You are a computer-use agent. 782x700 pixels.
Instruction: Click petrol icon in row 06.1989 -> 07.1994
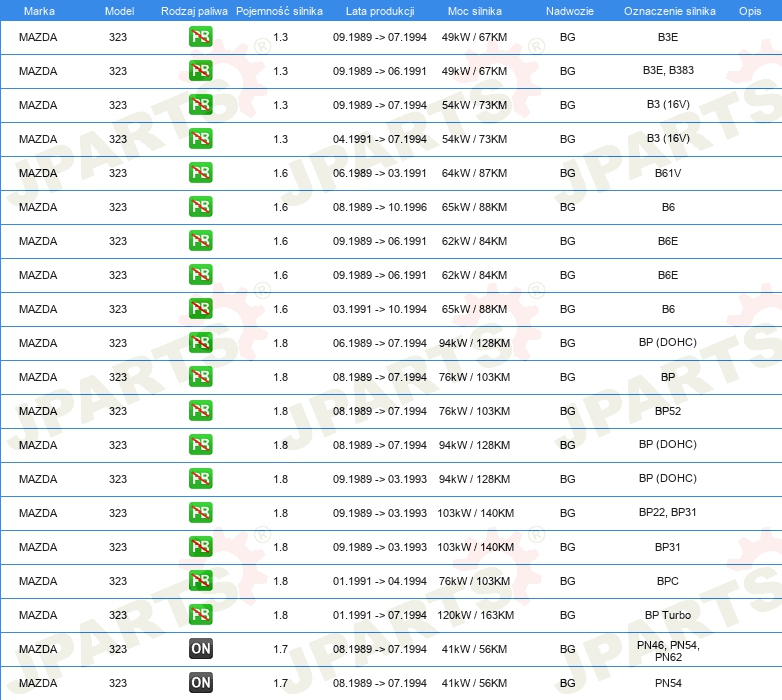pos(200,343)
